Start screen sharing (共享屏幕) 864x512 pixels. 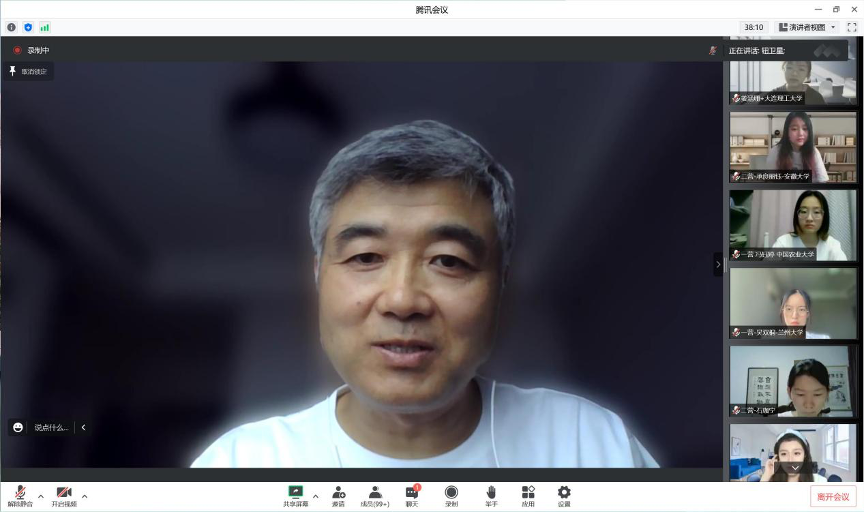click(x=295, y=496)
